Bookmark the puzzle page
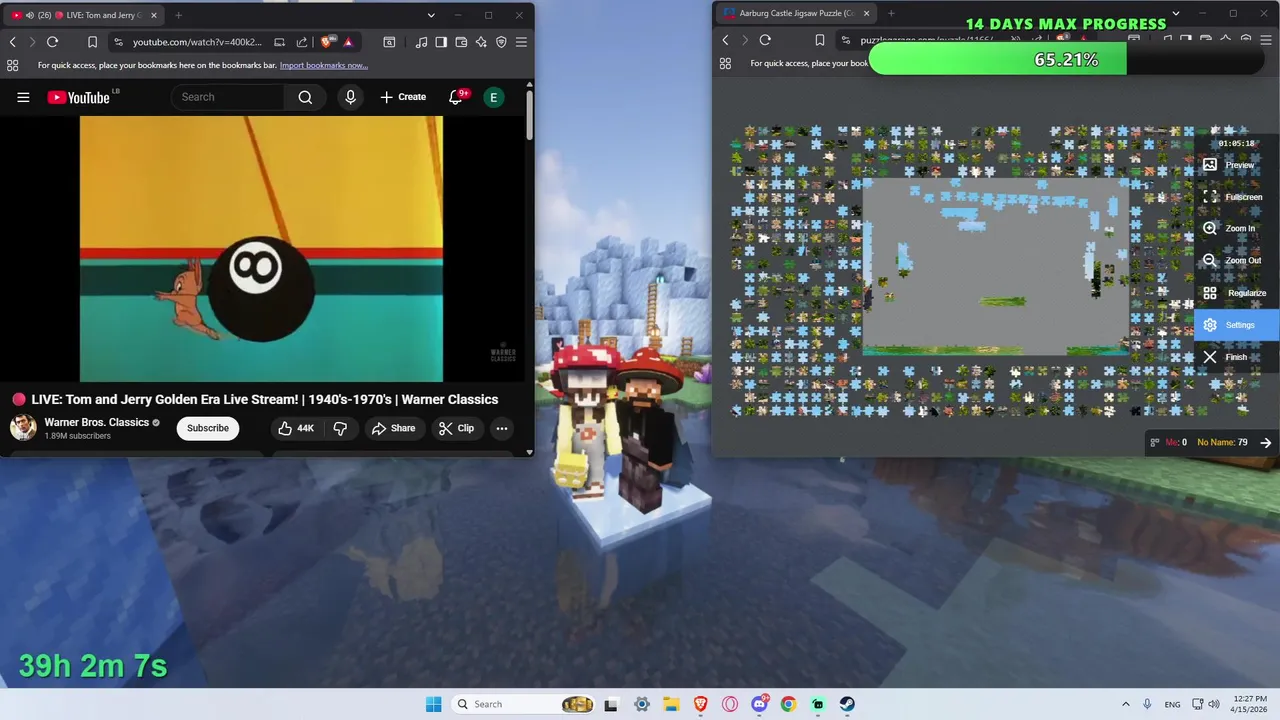The image size is (1280, 720). pos(819,40)
